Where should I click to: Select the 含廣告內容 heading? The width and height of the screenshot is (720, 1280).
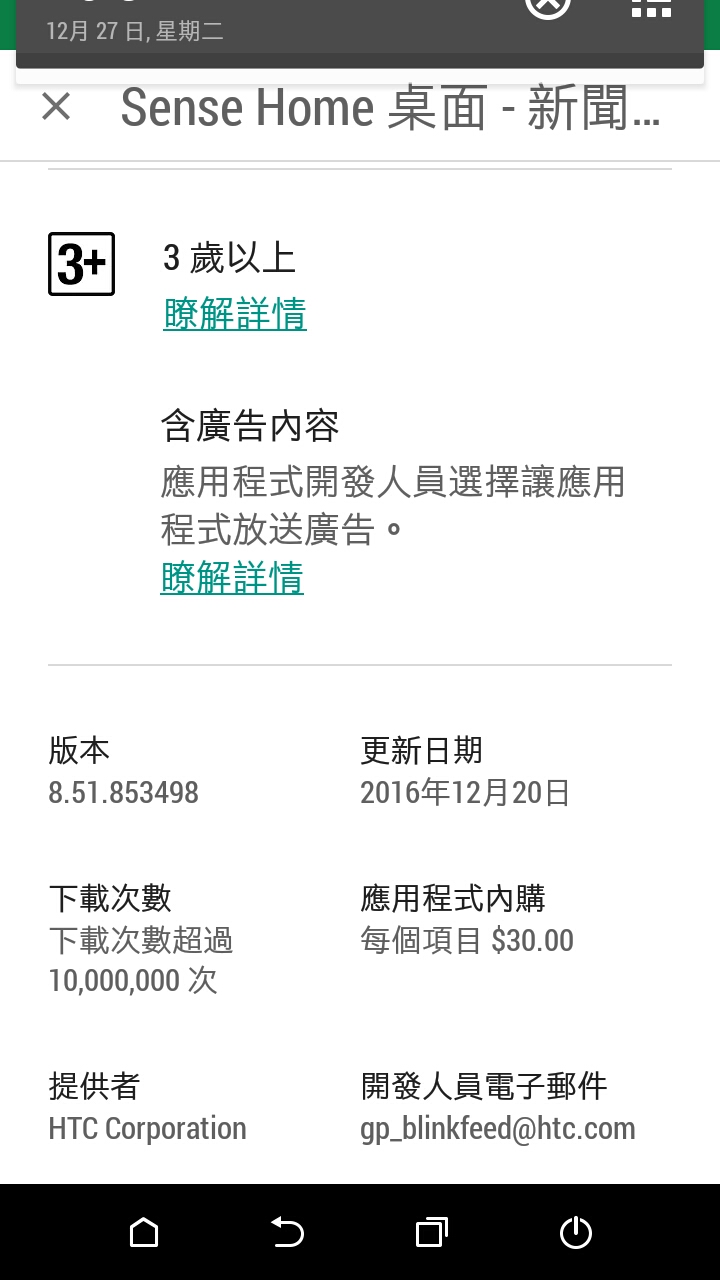[250, 427]
